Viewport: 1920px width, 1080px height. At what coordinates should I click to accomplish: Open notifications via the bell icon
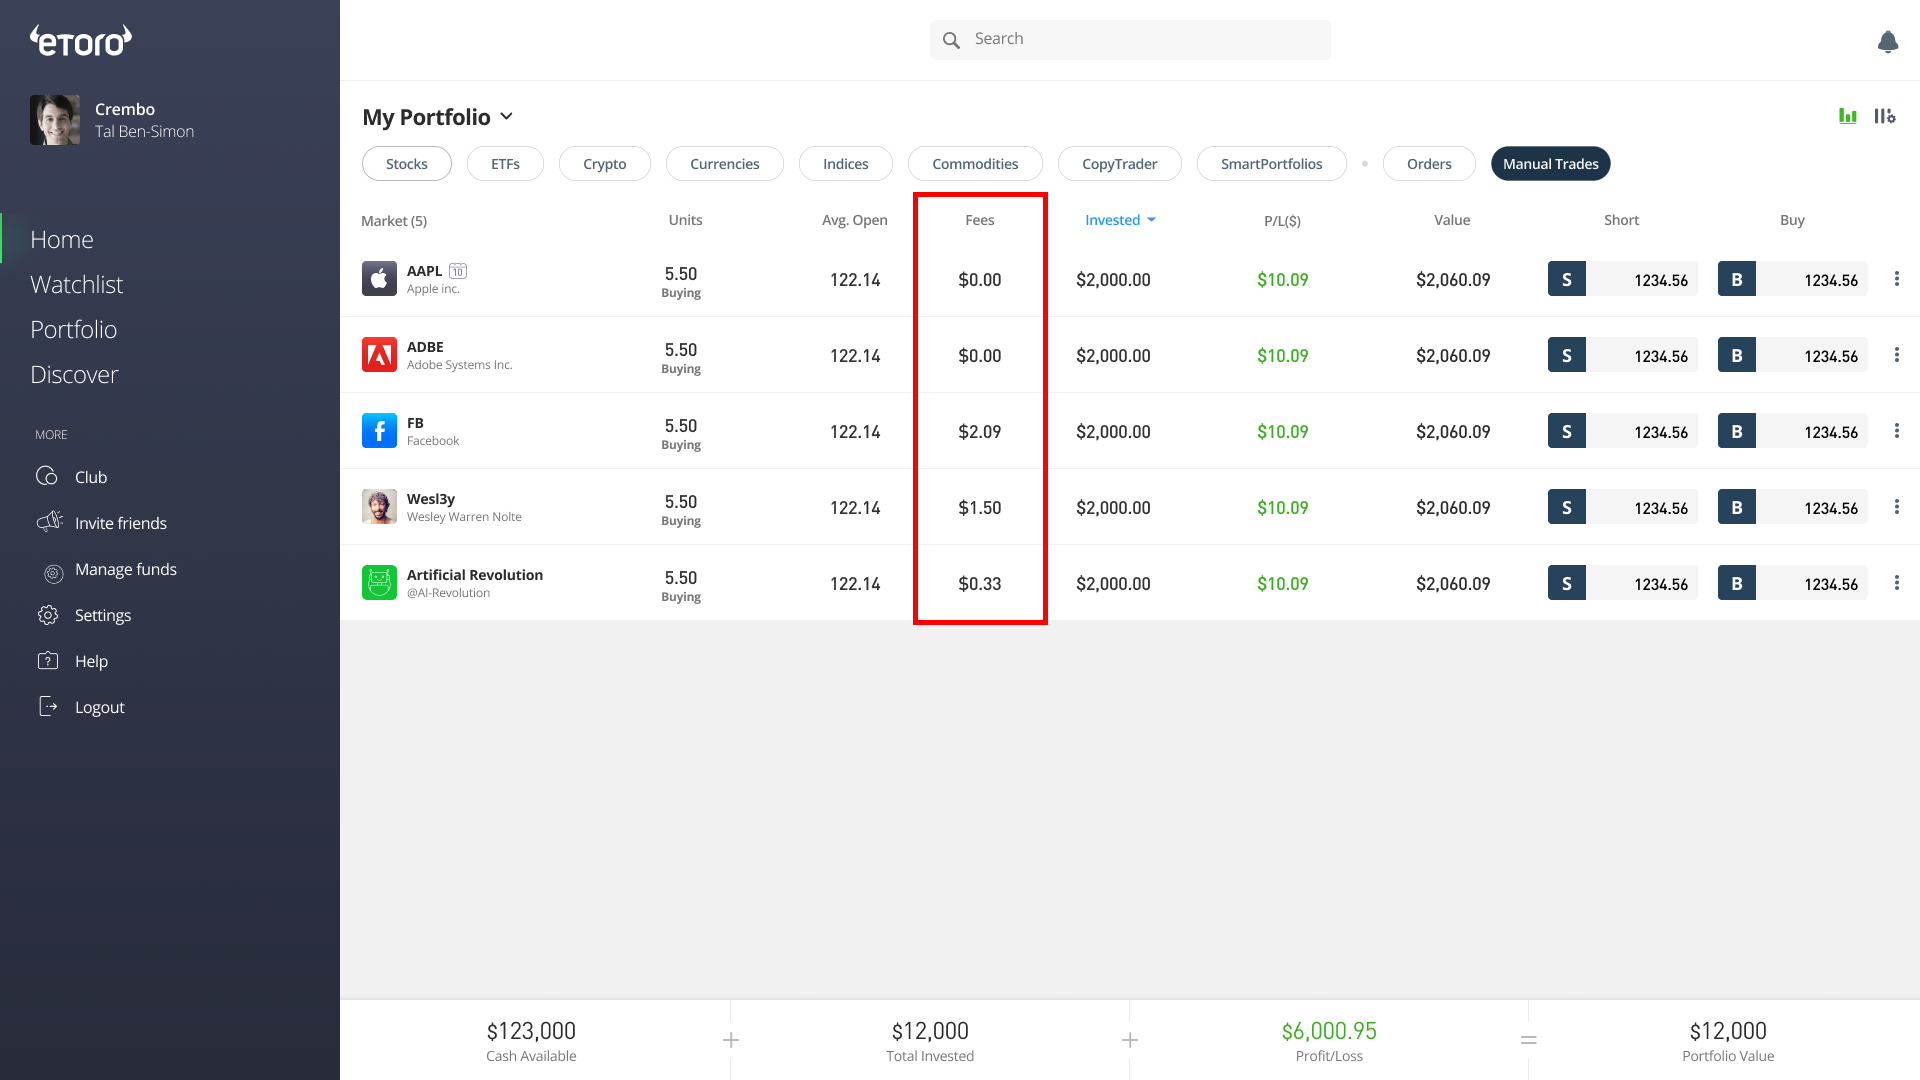pos(1888,42)
